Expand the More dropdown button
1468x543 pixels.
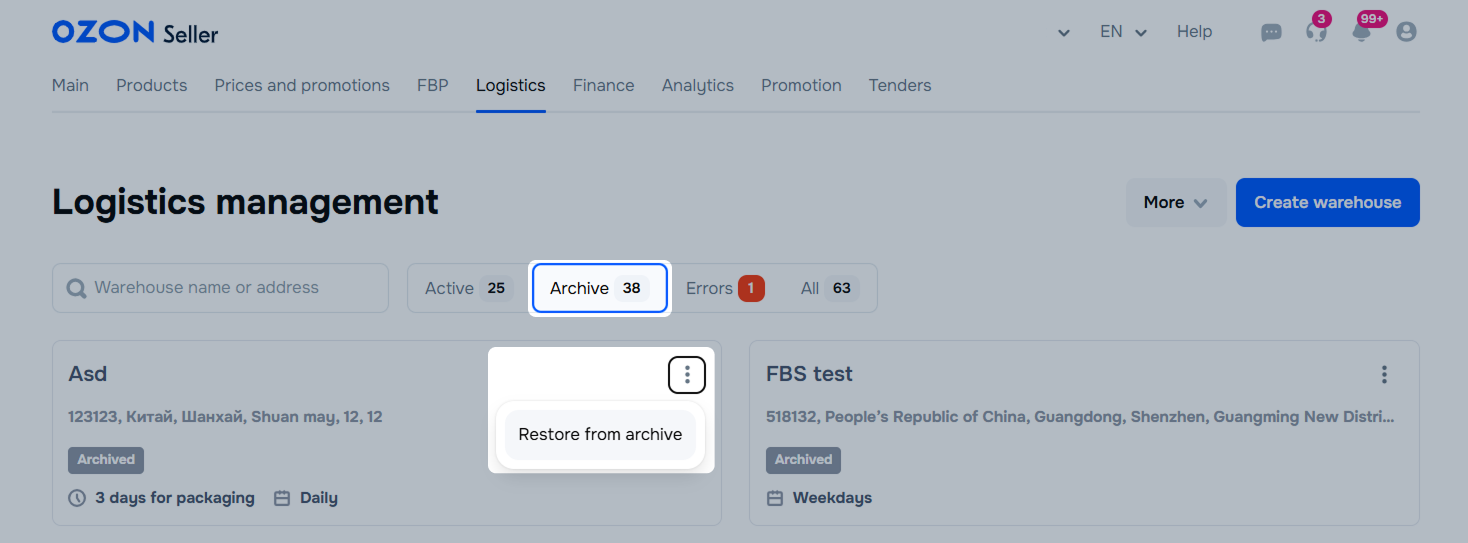tap(1176, 202)
